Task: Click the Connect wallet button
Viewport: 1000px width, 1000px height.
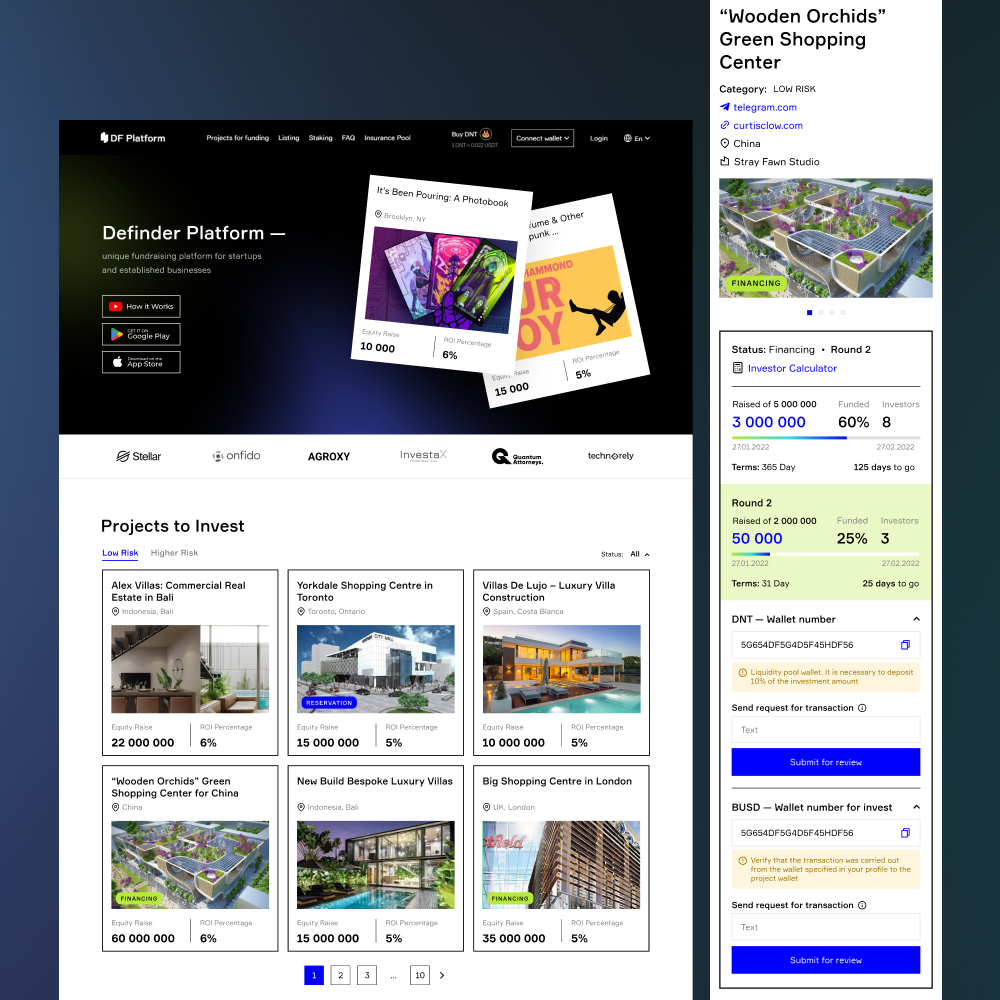Action: coord(542,138)
